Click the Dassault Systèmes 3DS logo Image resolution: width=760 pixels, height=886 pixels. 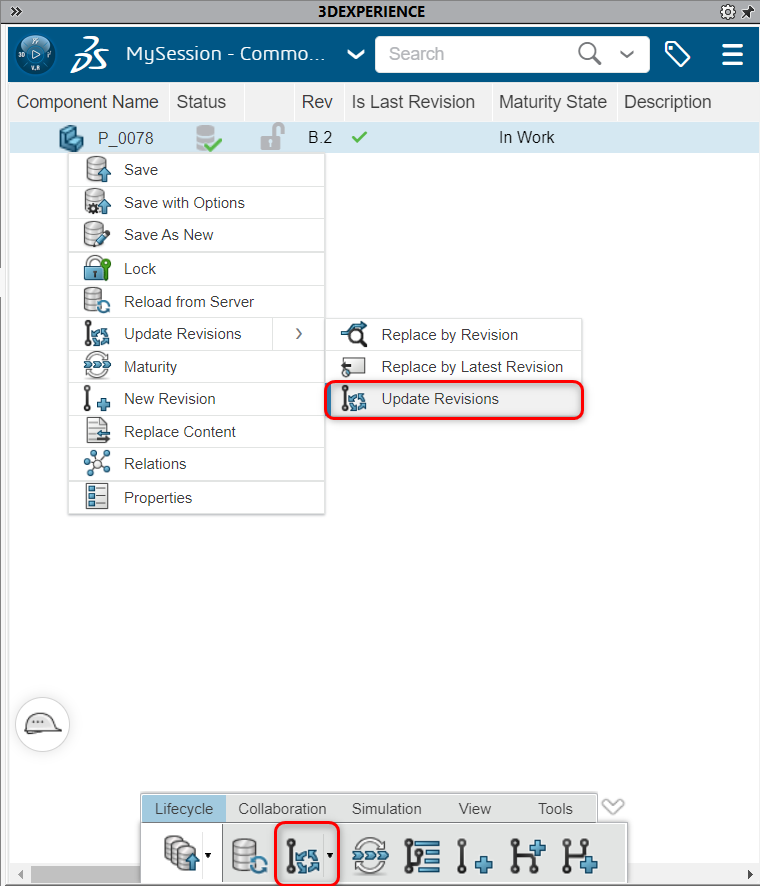click(89, 54)
